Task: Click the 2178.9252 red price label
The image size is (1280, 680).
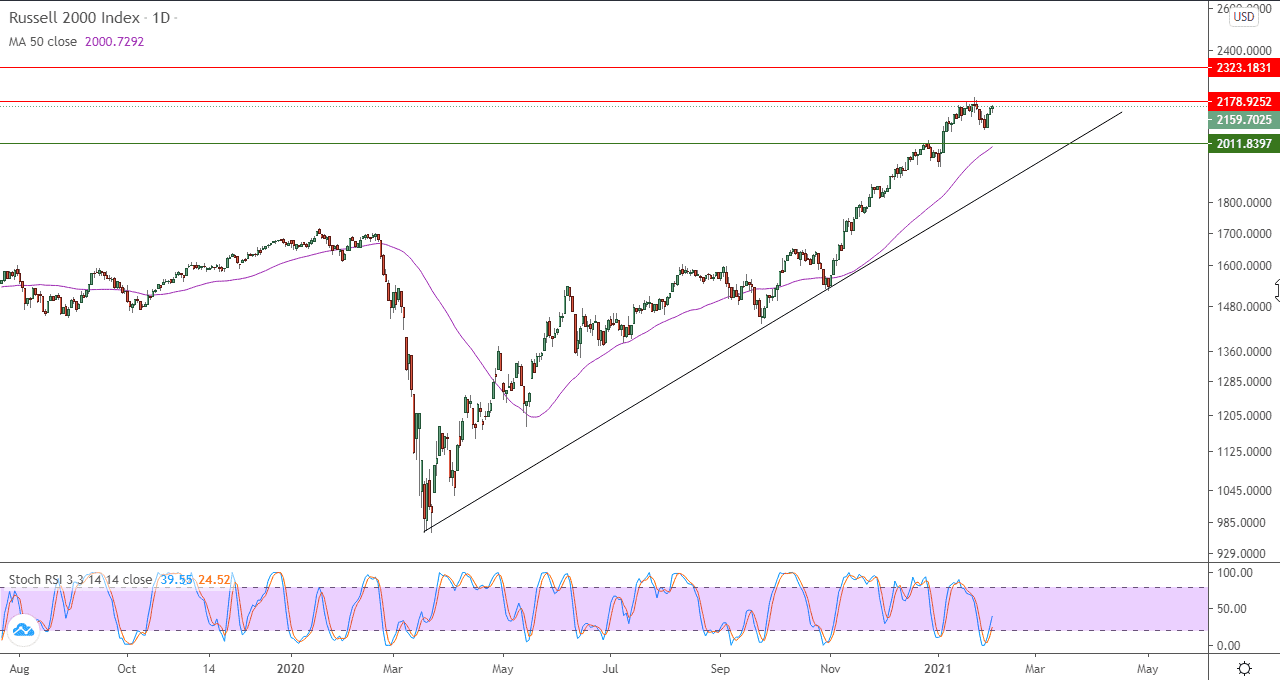Action: point(1244,101)
